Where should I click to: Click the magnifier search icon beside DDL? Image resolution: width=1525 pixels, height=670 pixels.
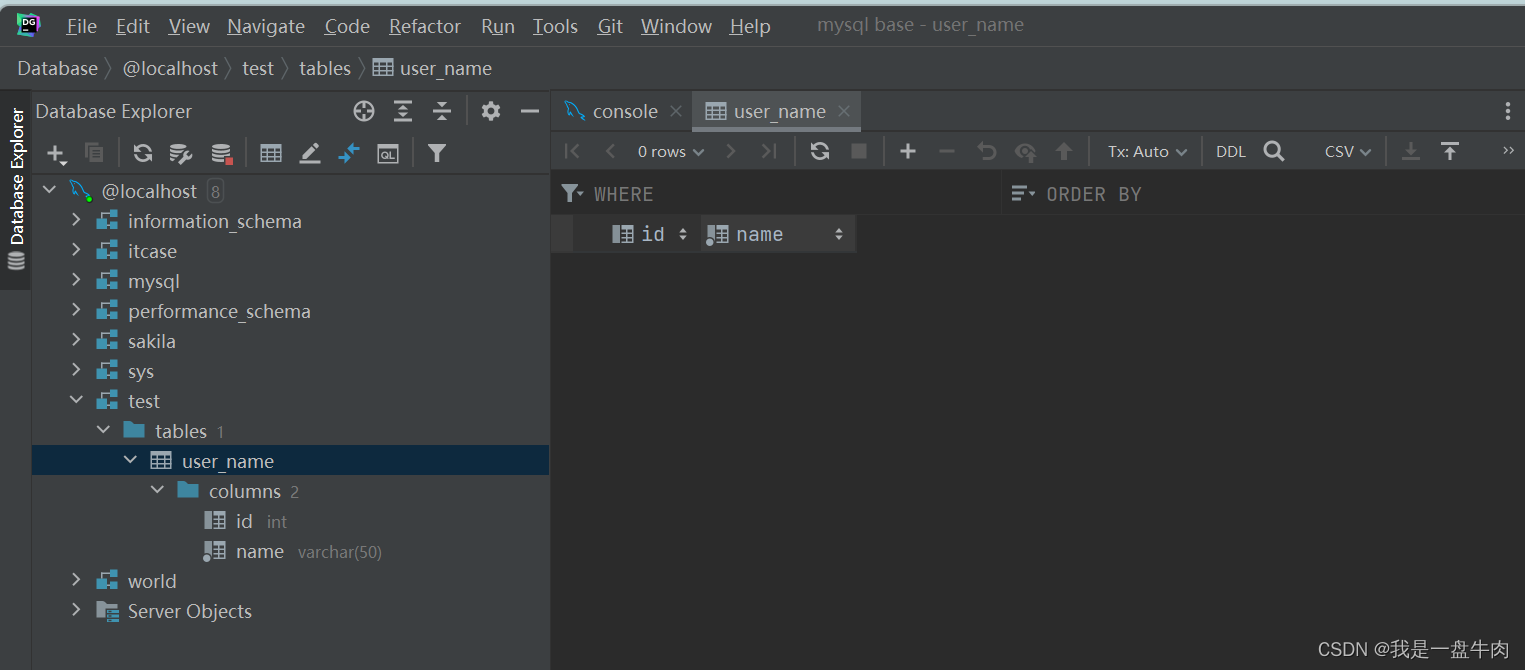[1273, 151]
